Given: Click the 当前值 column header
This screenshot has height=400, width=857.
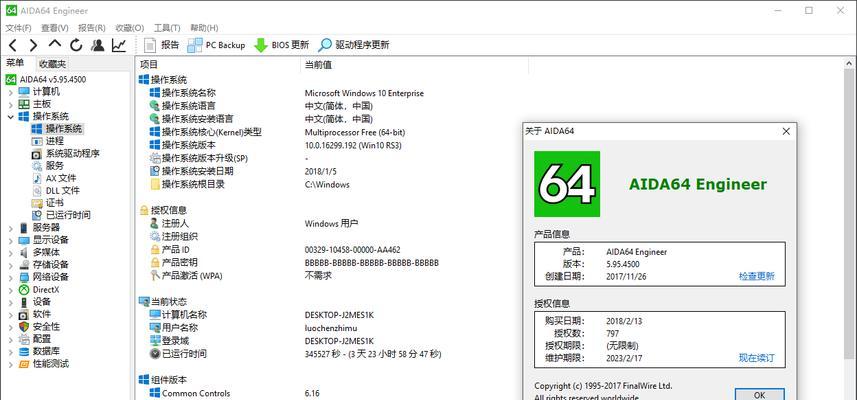Looking at the screenshot, I should [x=414, y=64].
